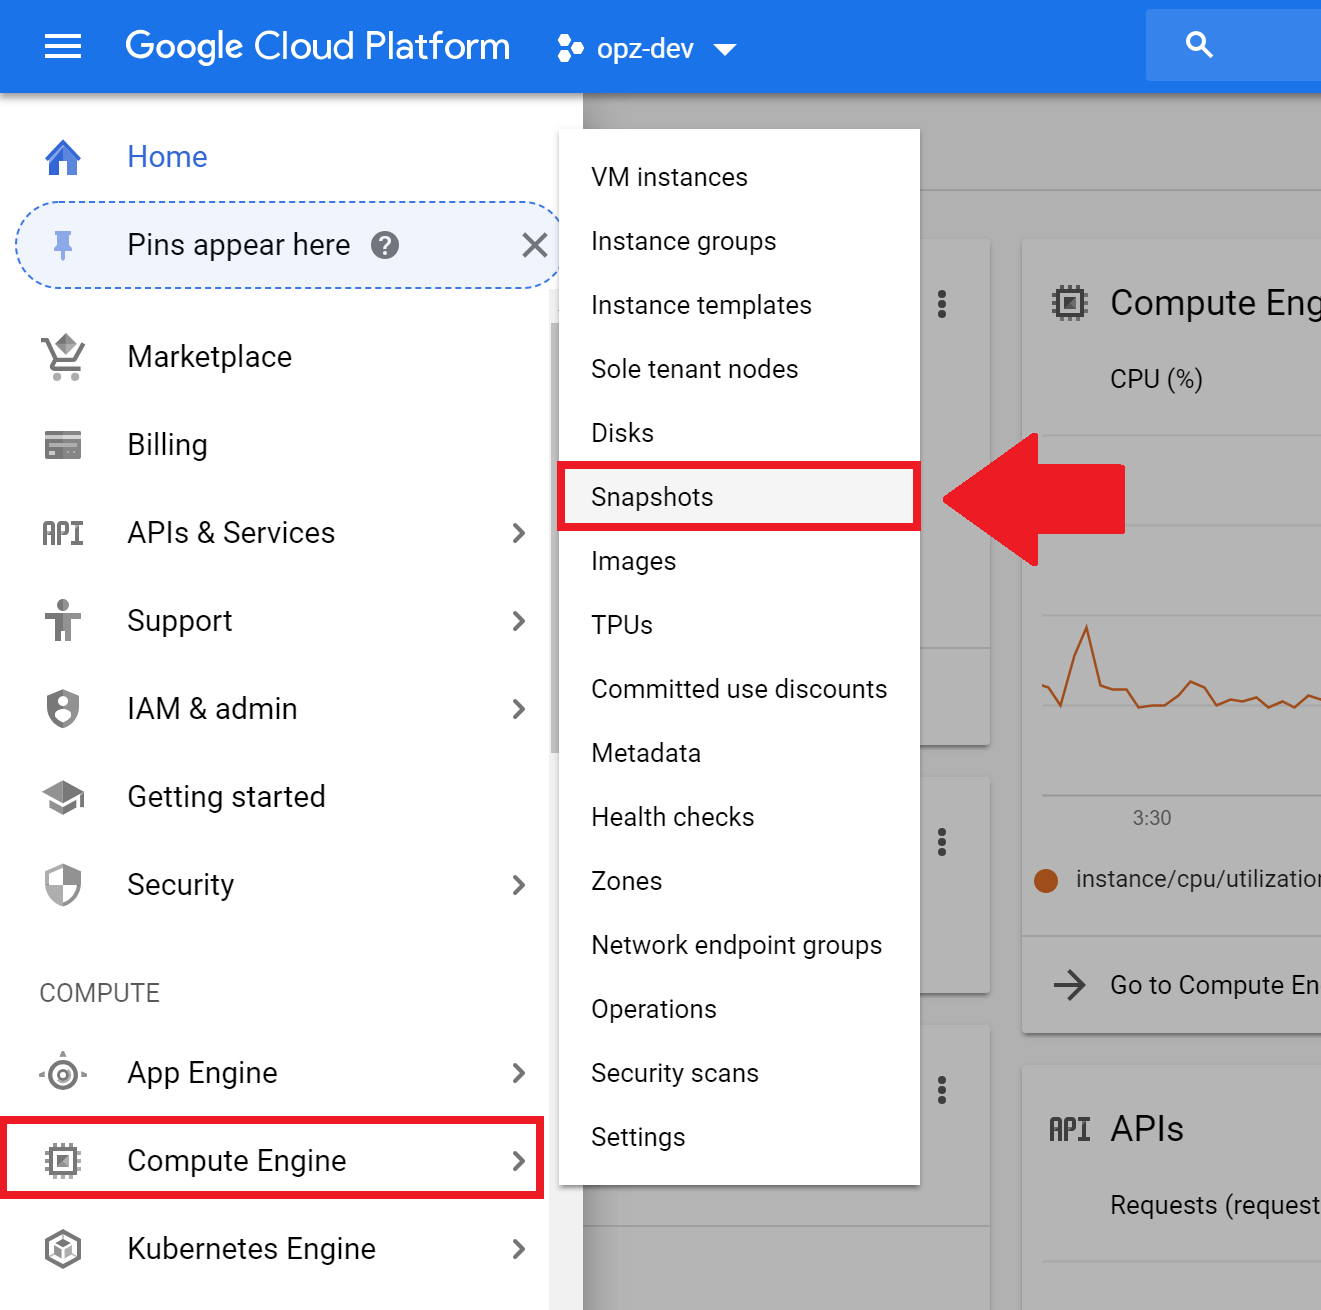Click the opz-dev project hexagon icon
Image resolution: width=1321 pixels, height=1310 pixels.
[570, 48]
